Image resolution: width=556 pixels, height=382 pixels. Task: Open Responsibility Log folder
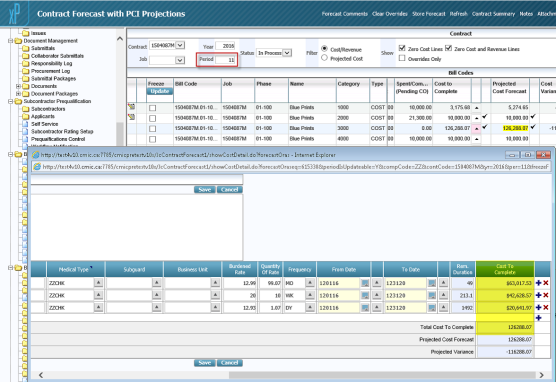coord(47,63)
